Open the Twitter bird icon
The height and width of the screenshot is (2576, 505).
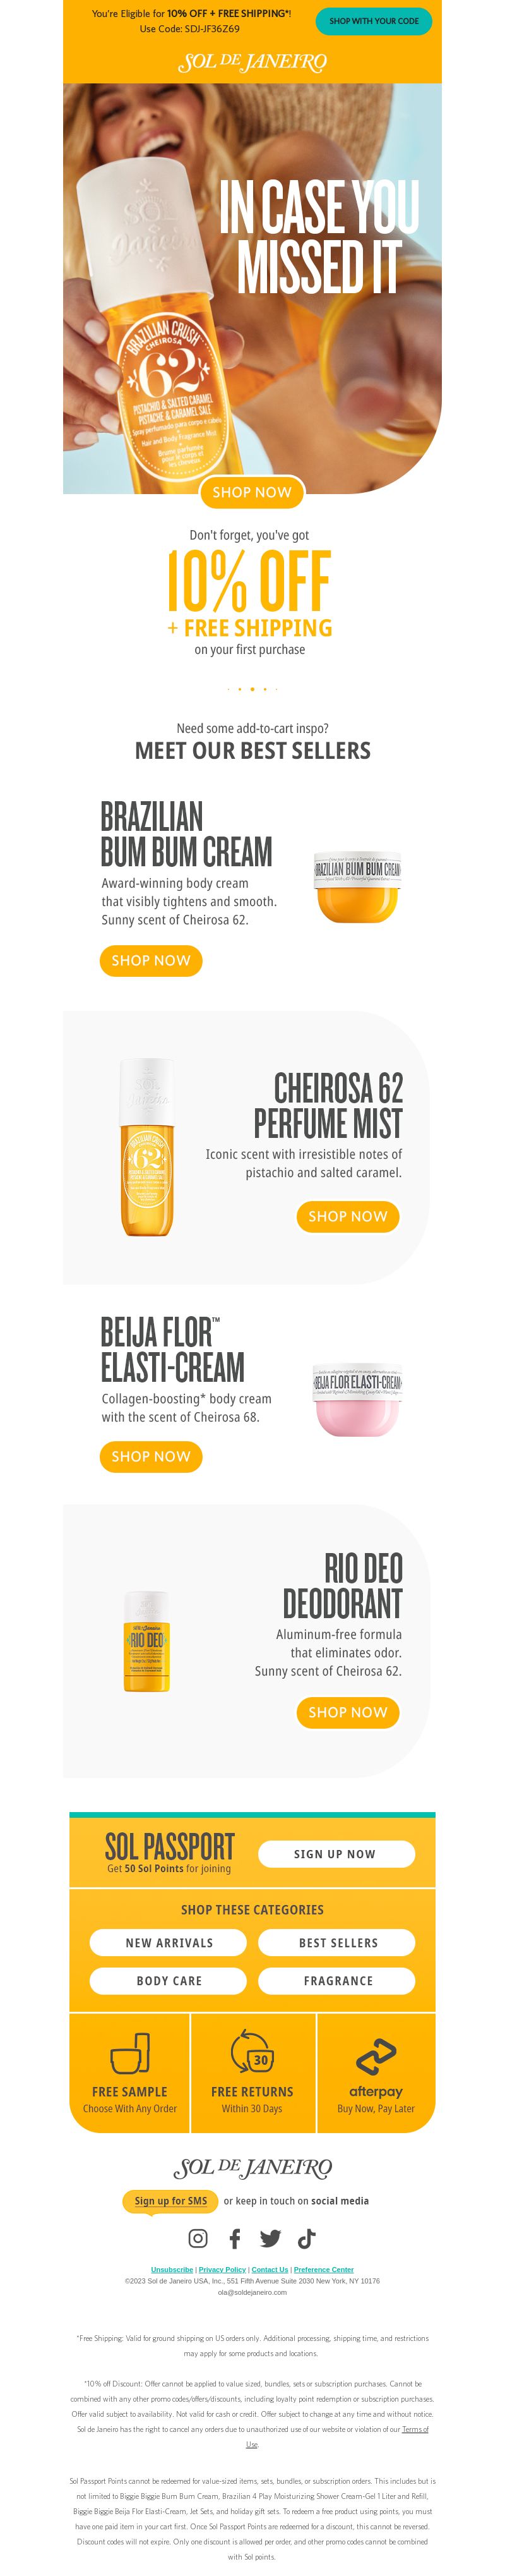[270, 2238]
